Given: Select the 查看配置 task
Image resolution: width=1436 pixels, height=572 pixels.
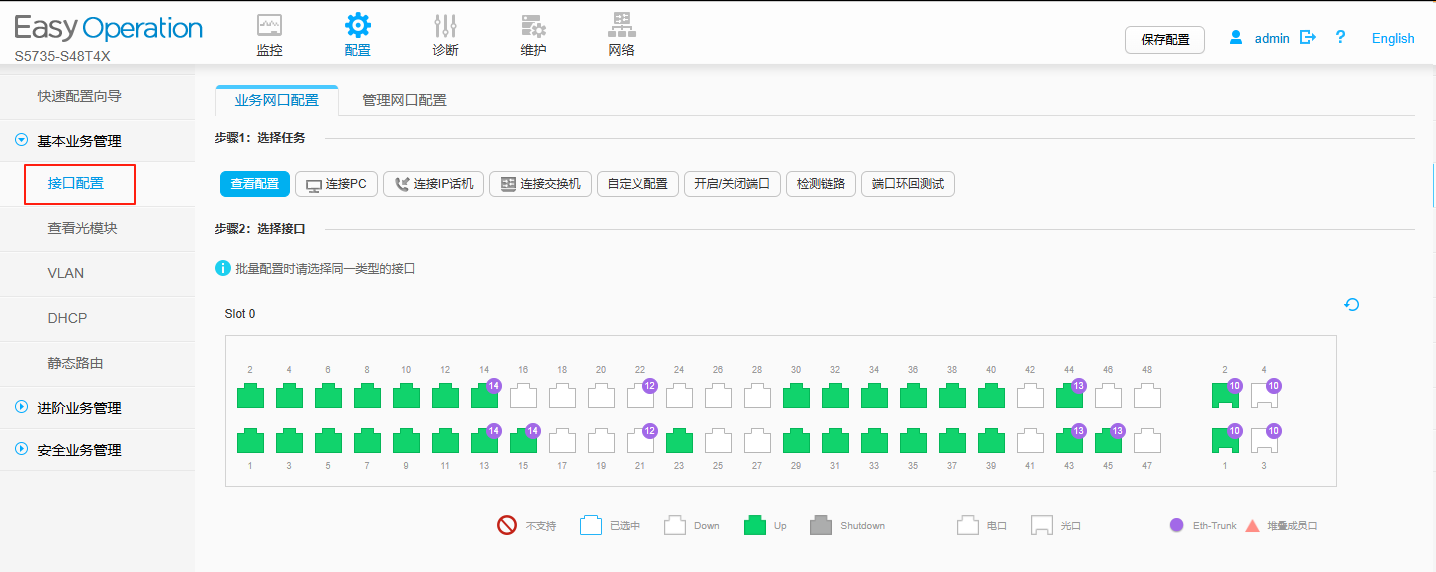Looking at the screenshot, I should [x=255, y=184].
